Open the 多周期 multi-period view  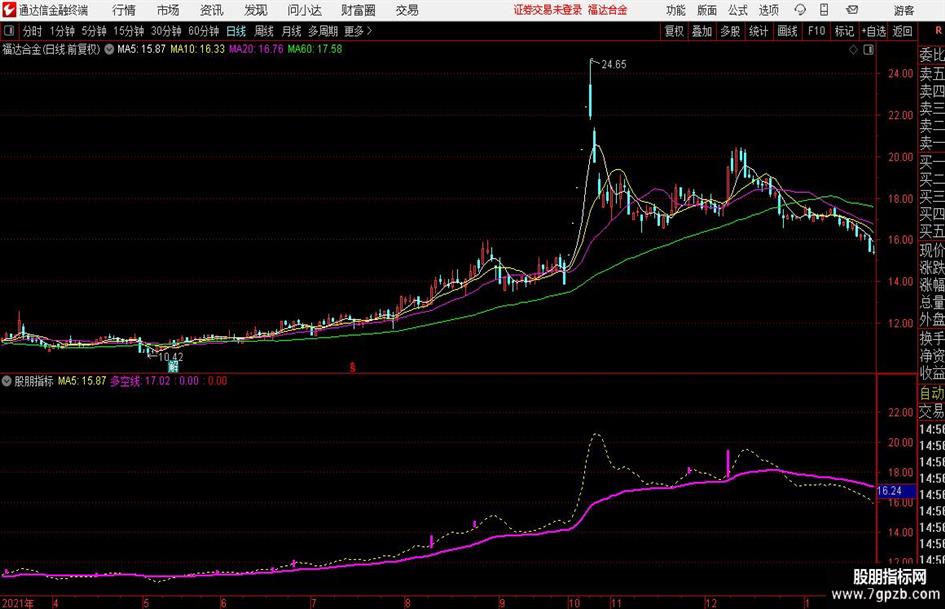coord(323,31)
